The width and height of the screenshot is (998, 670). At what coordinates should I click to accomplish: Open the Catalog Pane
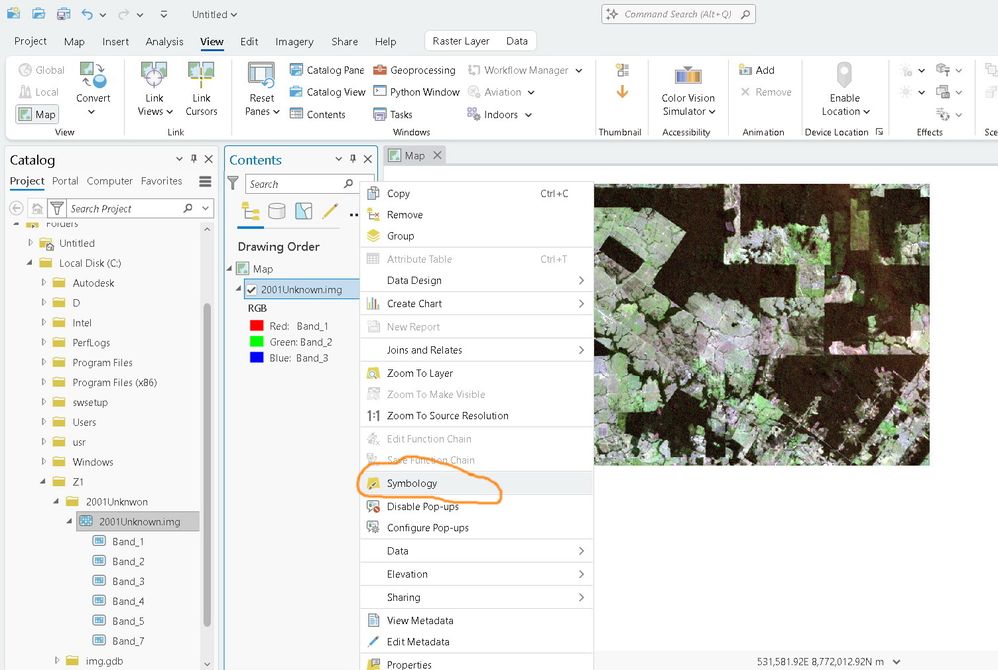(x=327, y=70)
